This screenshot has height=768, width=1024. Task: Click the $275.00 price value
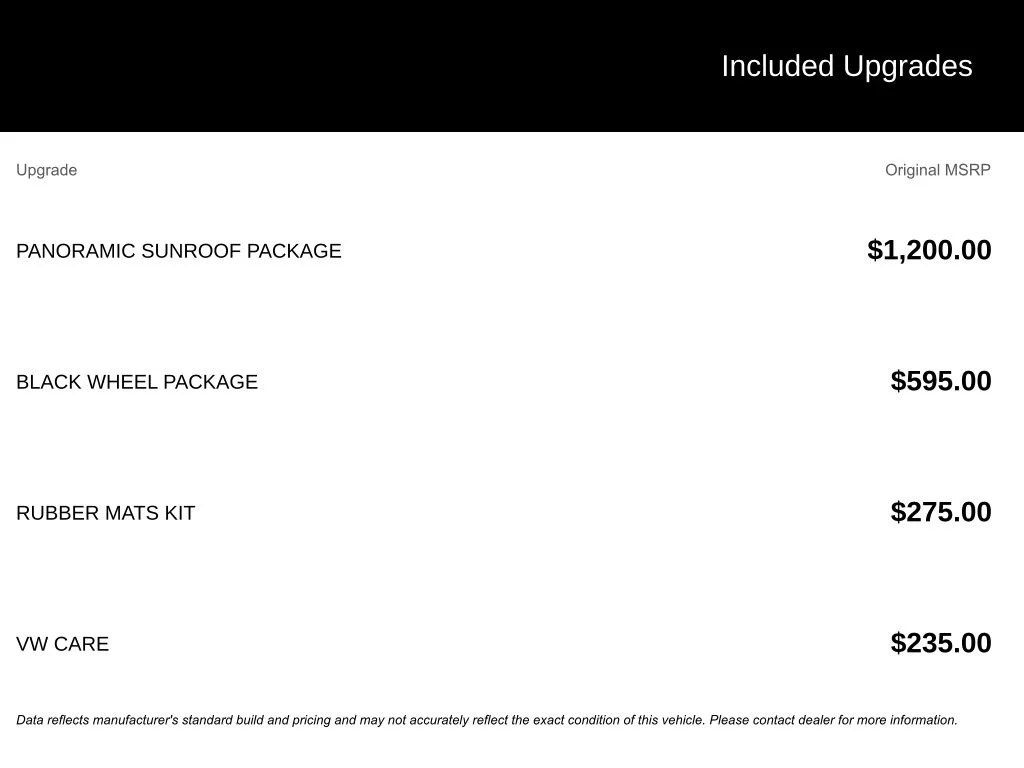point(941,513)
